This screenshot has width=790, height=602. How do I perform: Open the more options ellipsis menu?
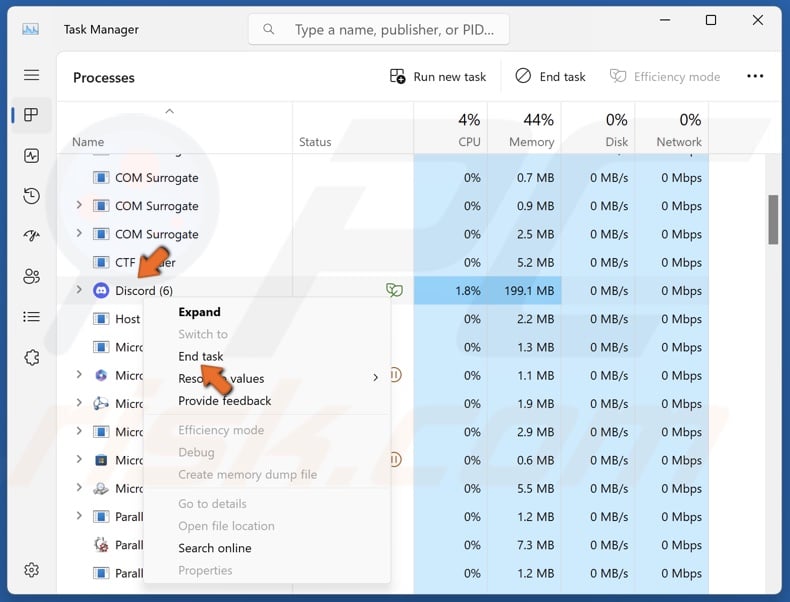(x=755, y=76)
